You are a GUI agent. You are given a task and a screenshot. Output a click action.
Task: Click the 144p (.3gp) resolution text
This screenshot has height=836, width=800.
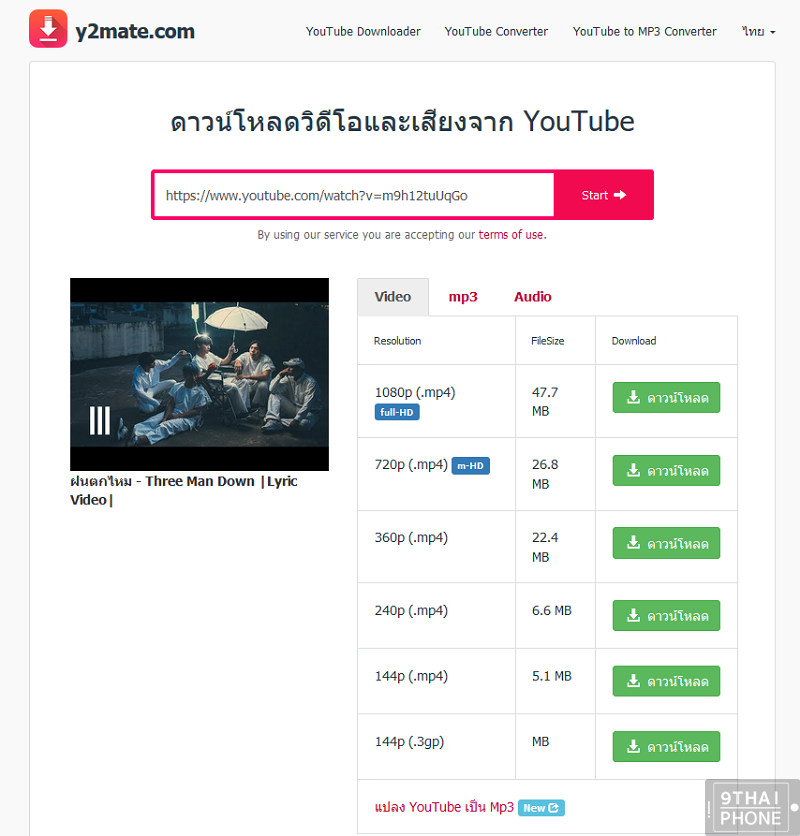click(409, 742)
